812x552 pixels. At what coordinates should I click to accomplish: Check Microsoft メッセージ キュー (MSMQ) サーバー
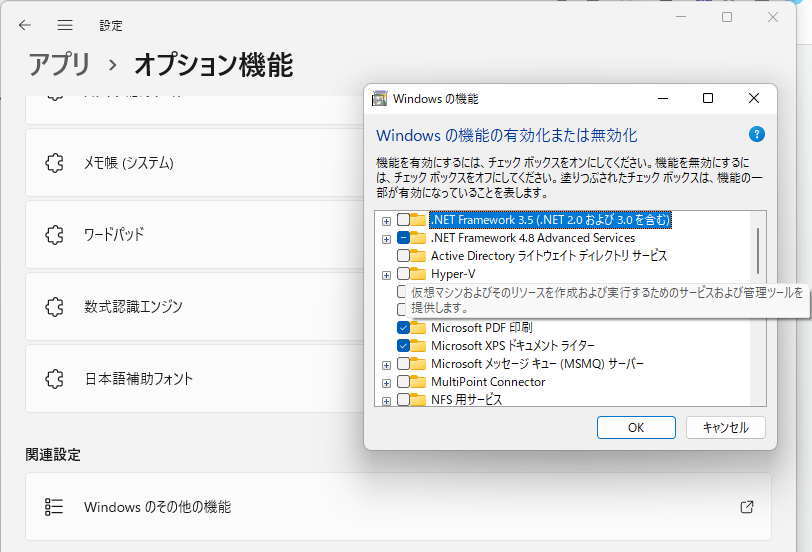(x=403, y=364)
